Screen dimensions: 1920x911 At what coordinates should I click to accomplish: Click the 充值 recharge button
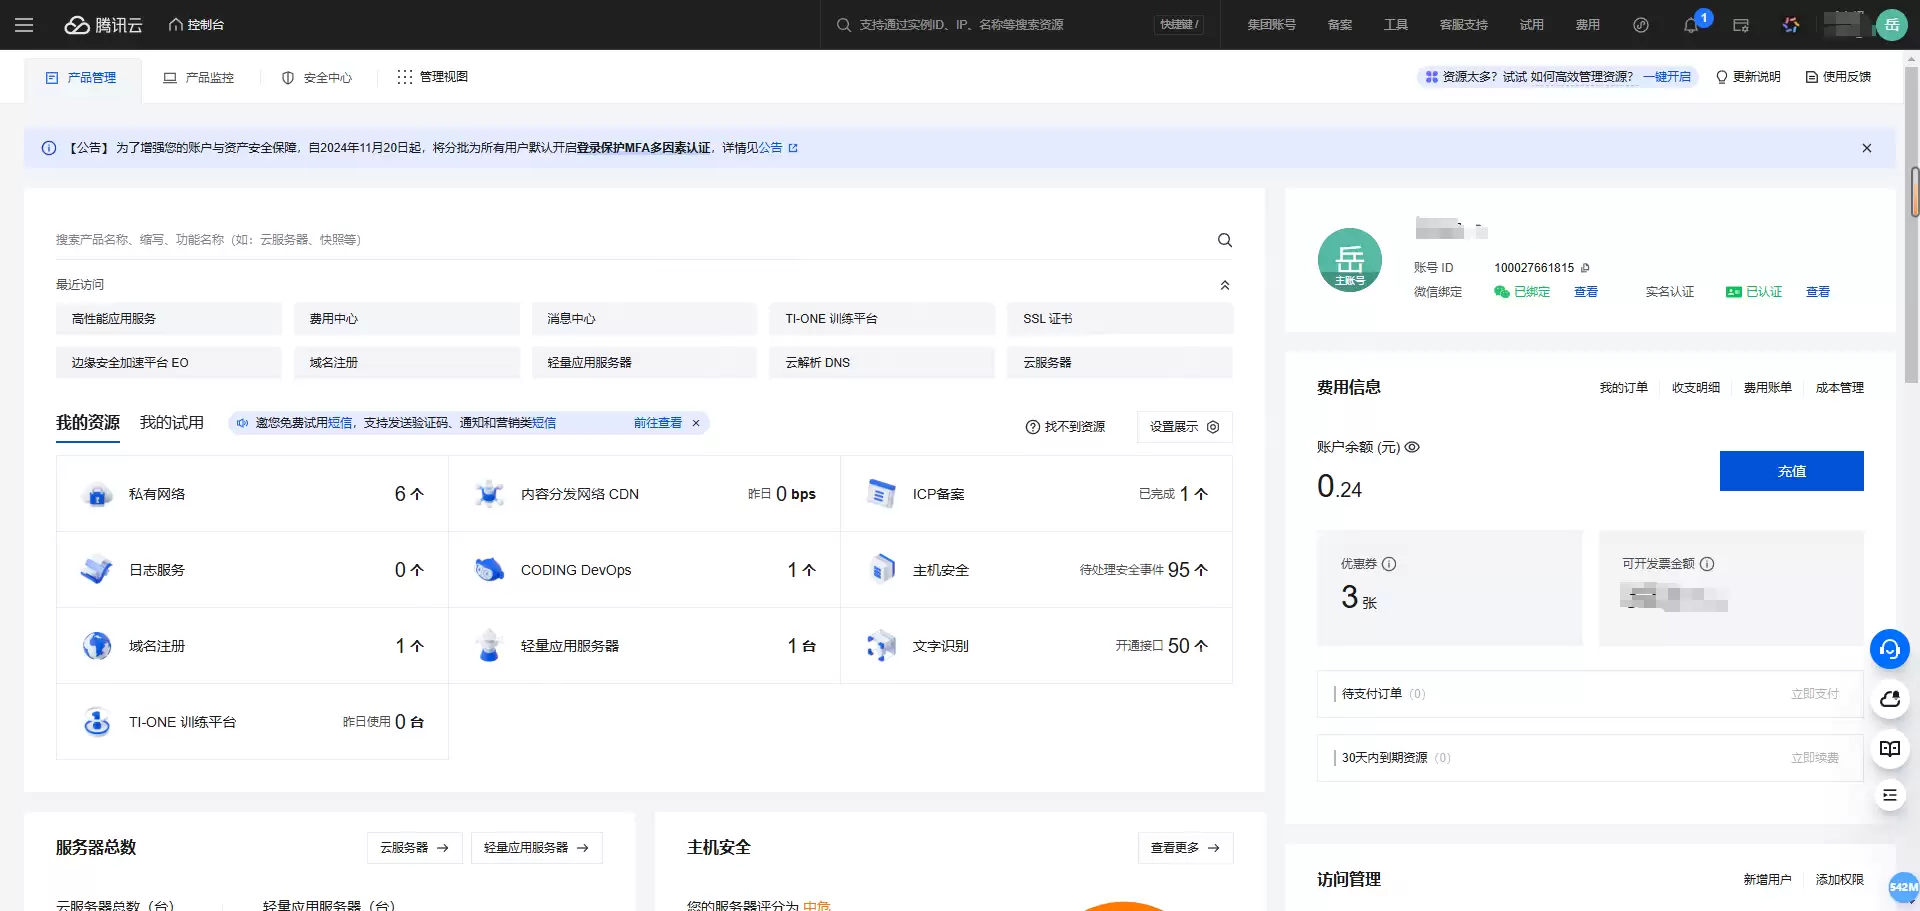1791,470
